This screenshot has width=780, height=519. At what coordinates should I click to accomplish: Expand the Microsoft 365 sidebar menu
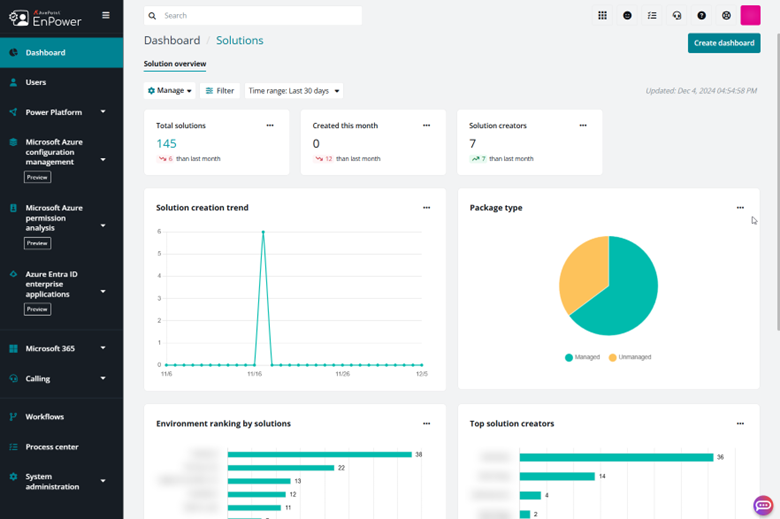tap(103, 348)
